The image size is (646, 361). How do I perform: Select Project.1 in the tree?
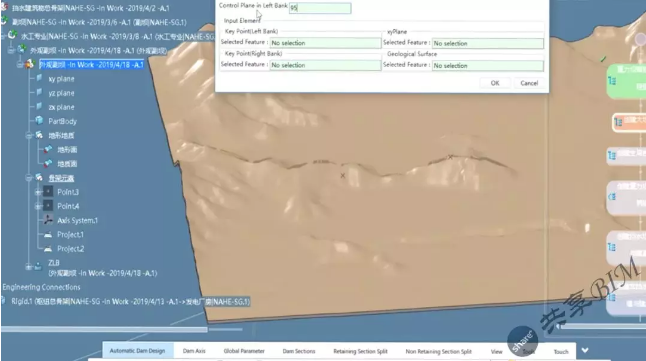70,234
